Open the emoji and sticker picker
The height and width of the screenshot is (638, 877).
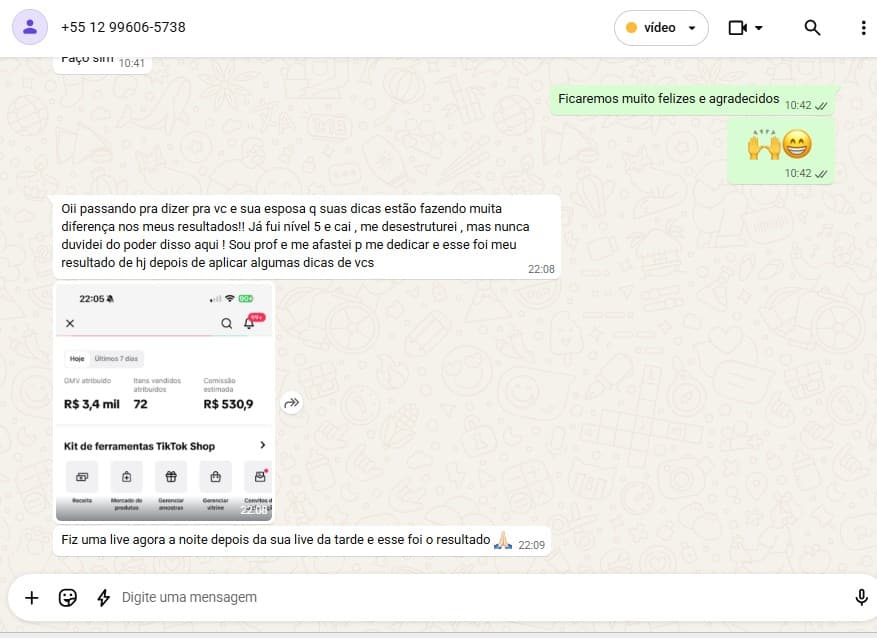68,597
